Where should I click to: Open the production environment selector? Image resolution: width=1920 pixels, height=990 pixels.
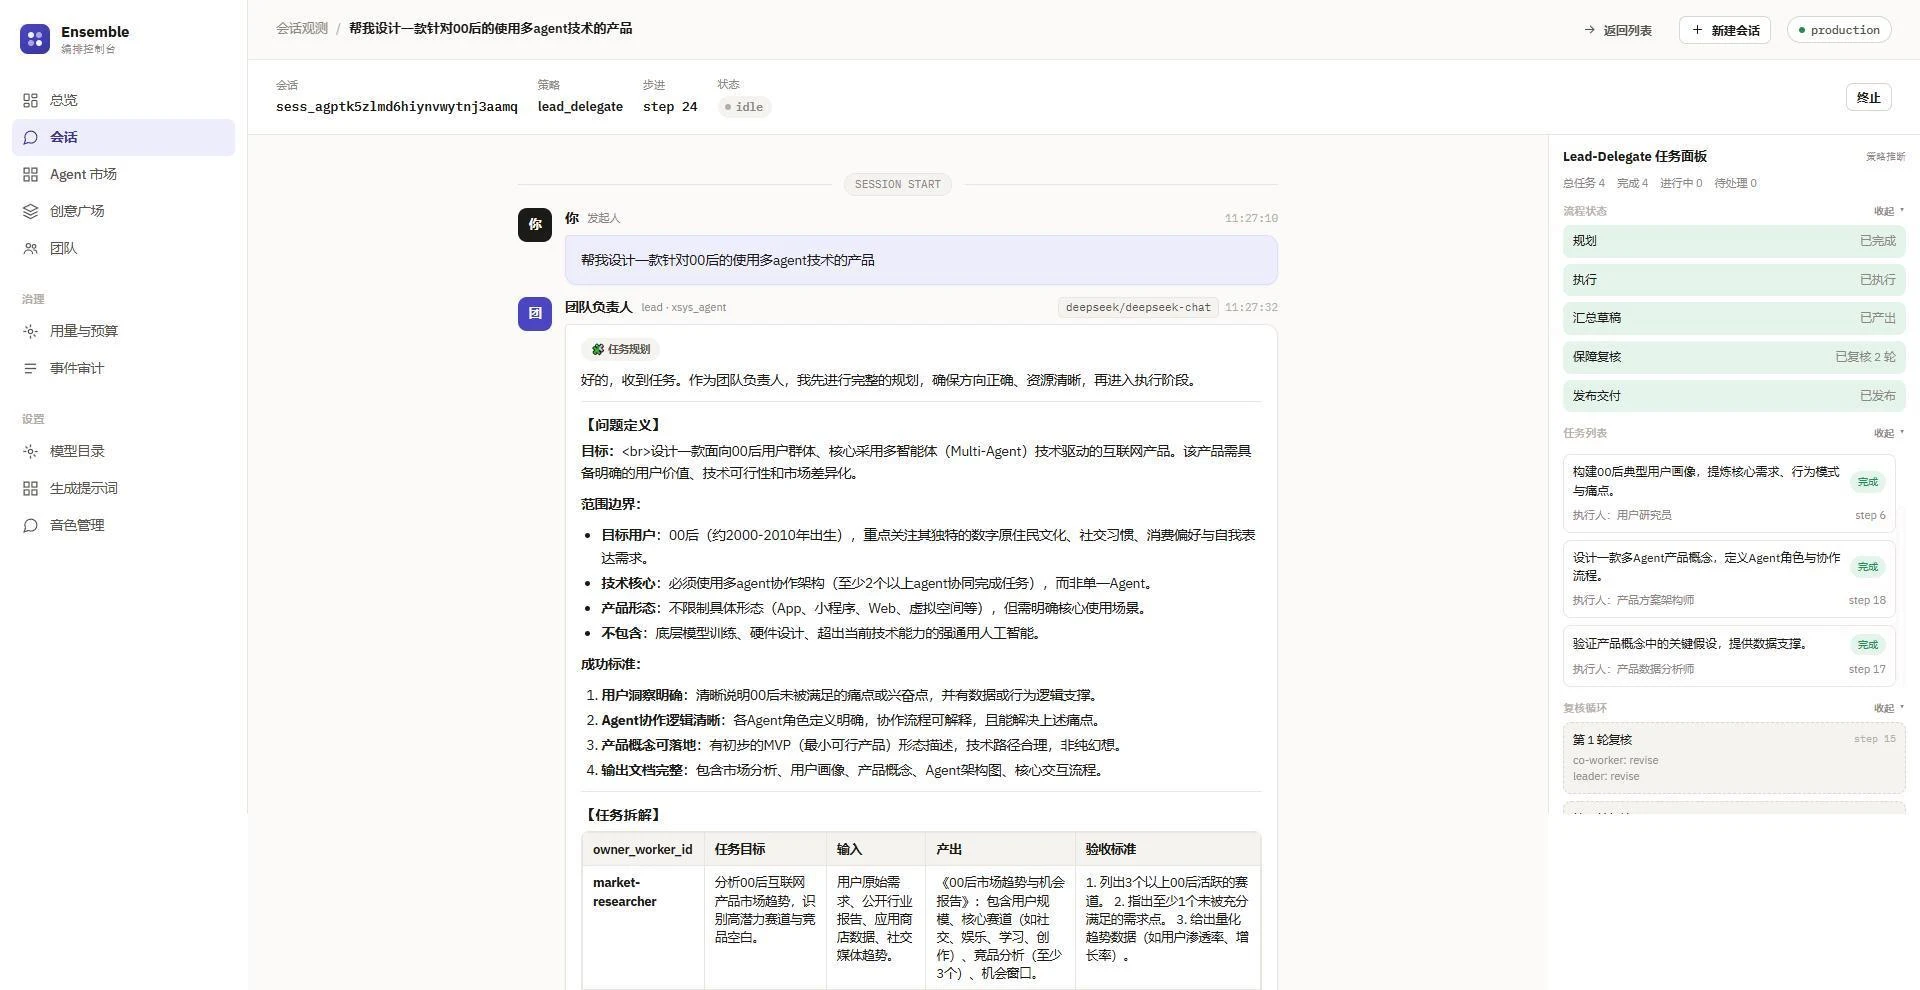[1839, 30]
